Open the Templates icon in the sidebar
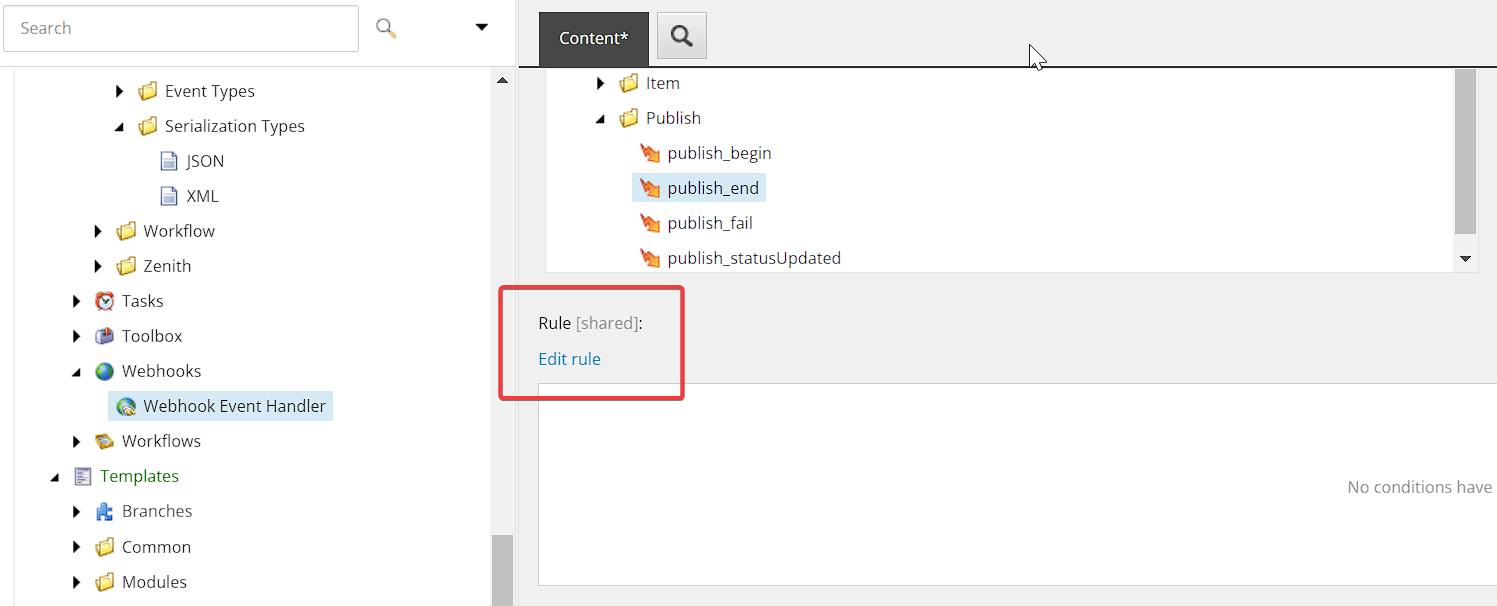1497x606 pixels. [83, 475]
